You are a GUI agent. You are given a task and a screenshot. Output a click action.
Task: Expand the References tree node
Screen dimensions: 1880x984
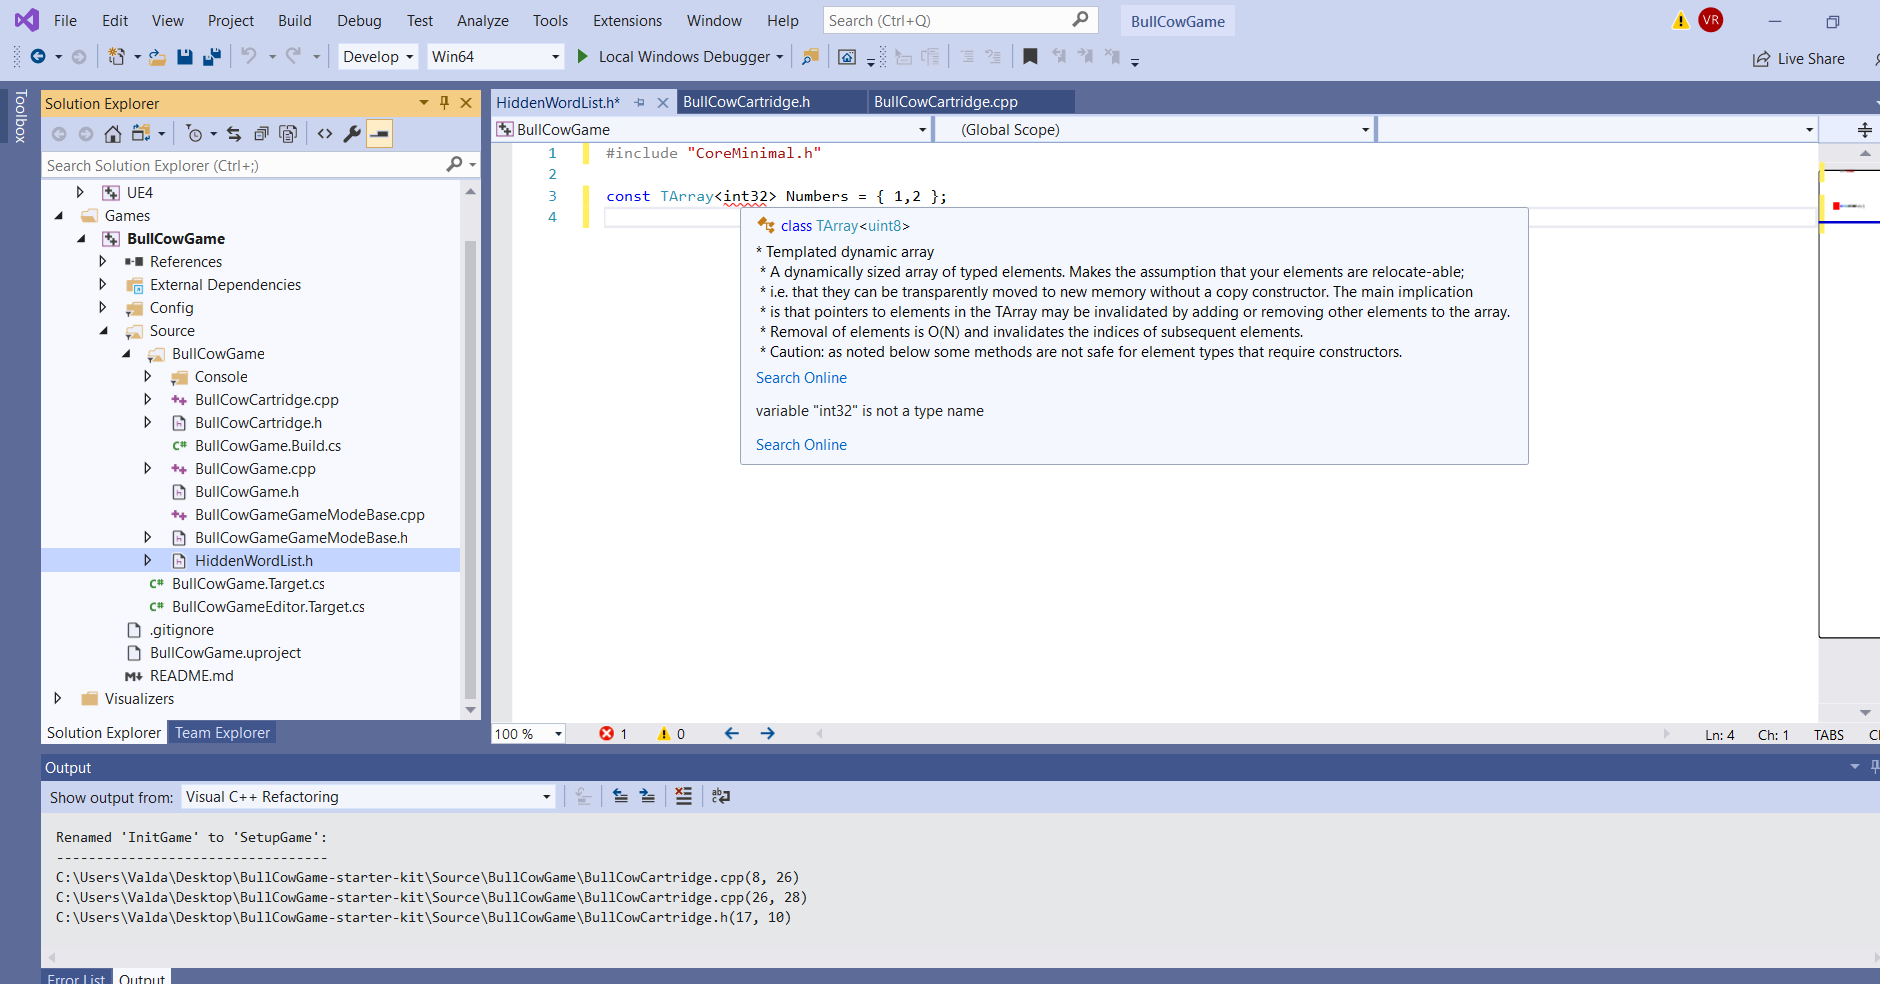coord(103,262)
